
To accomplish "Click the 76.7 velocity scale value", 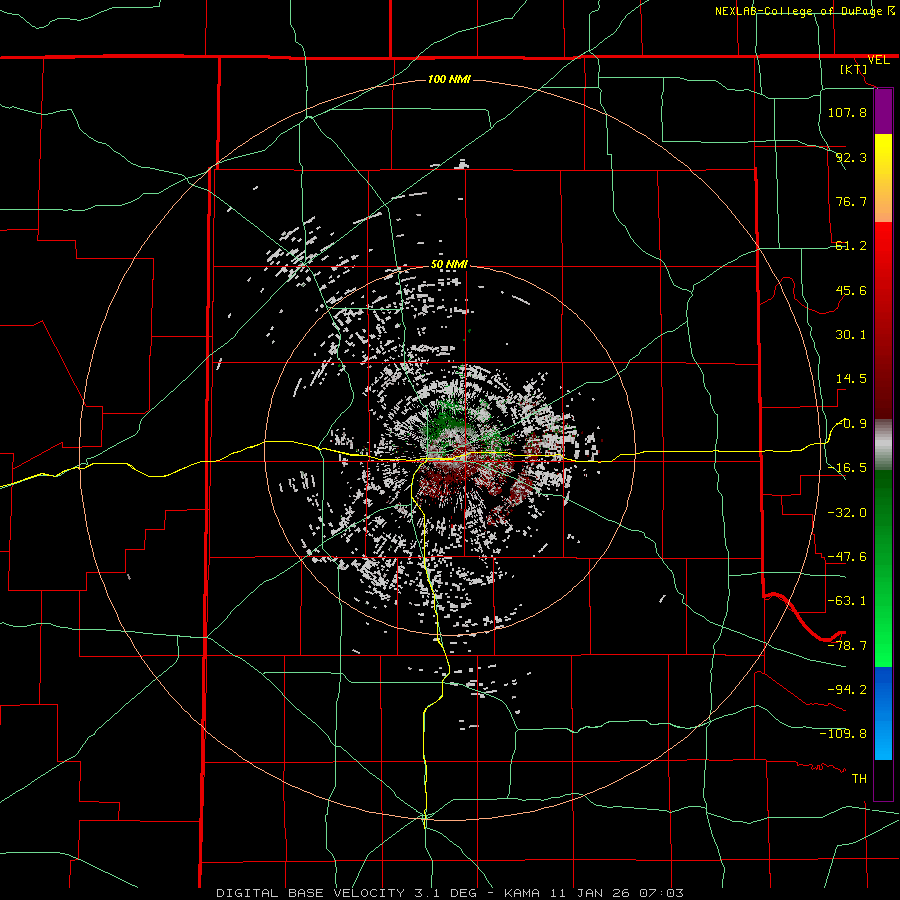I will click(x=851, y=201).
